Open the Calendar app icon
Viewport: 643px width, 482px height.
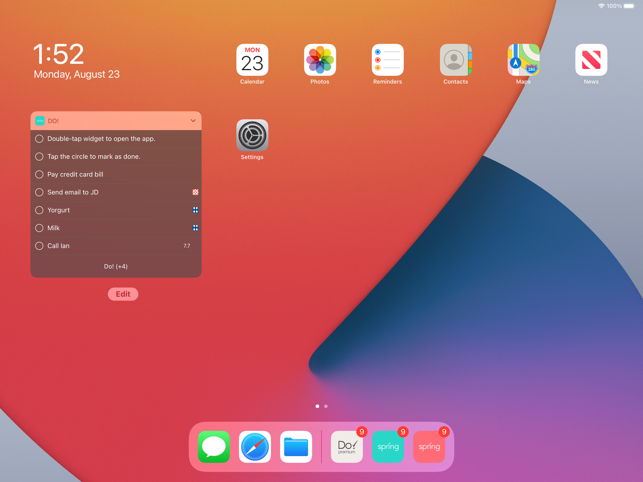(x=252, y=60)
